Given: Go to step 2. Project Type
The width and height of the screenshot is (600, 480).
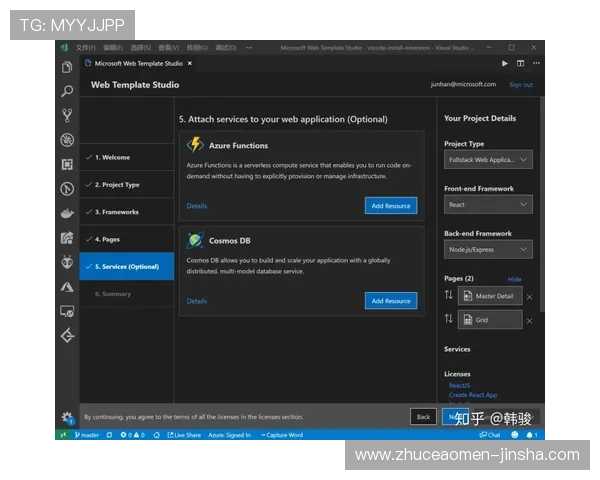Looking at the screenshot, I should 117,185.
